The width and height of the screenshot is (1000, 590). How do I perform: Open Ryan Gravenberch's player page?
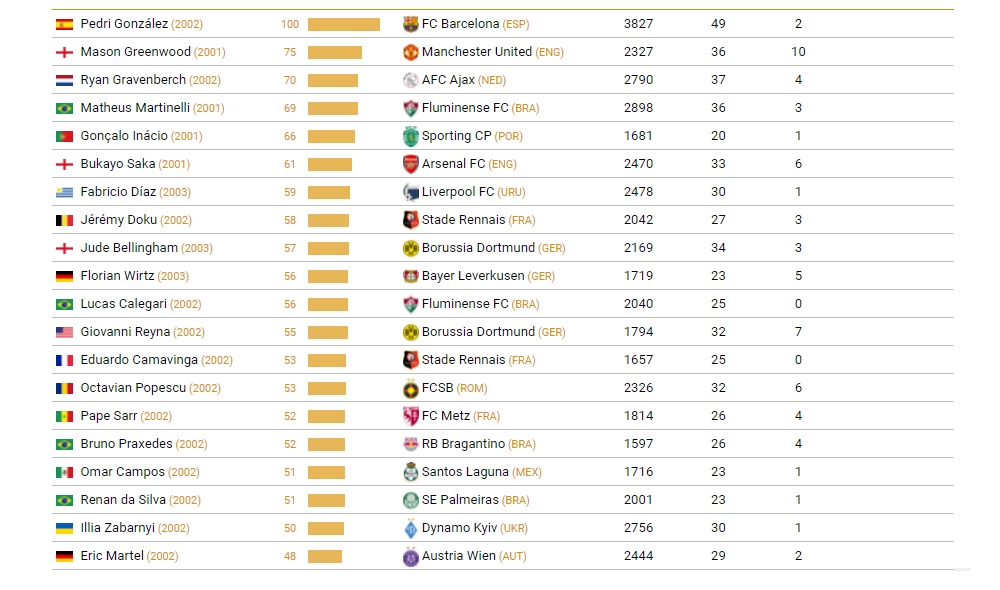click(x=134, y=80)
